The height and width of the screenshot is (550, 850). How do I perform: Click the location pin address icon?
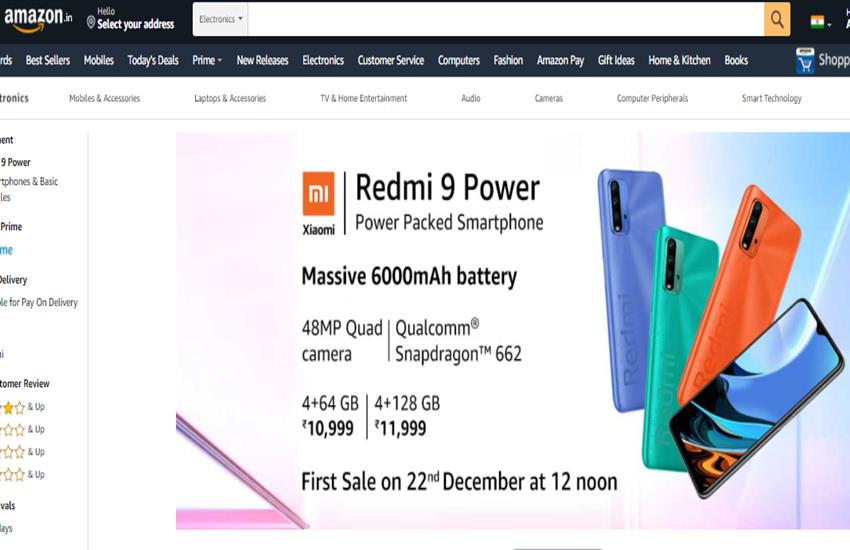pos(91,22)
